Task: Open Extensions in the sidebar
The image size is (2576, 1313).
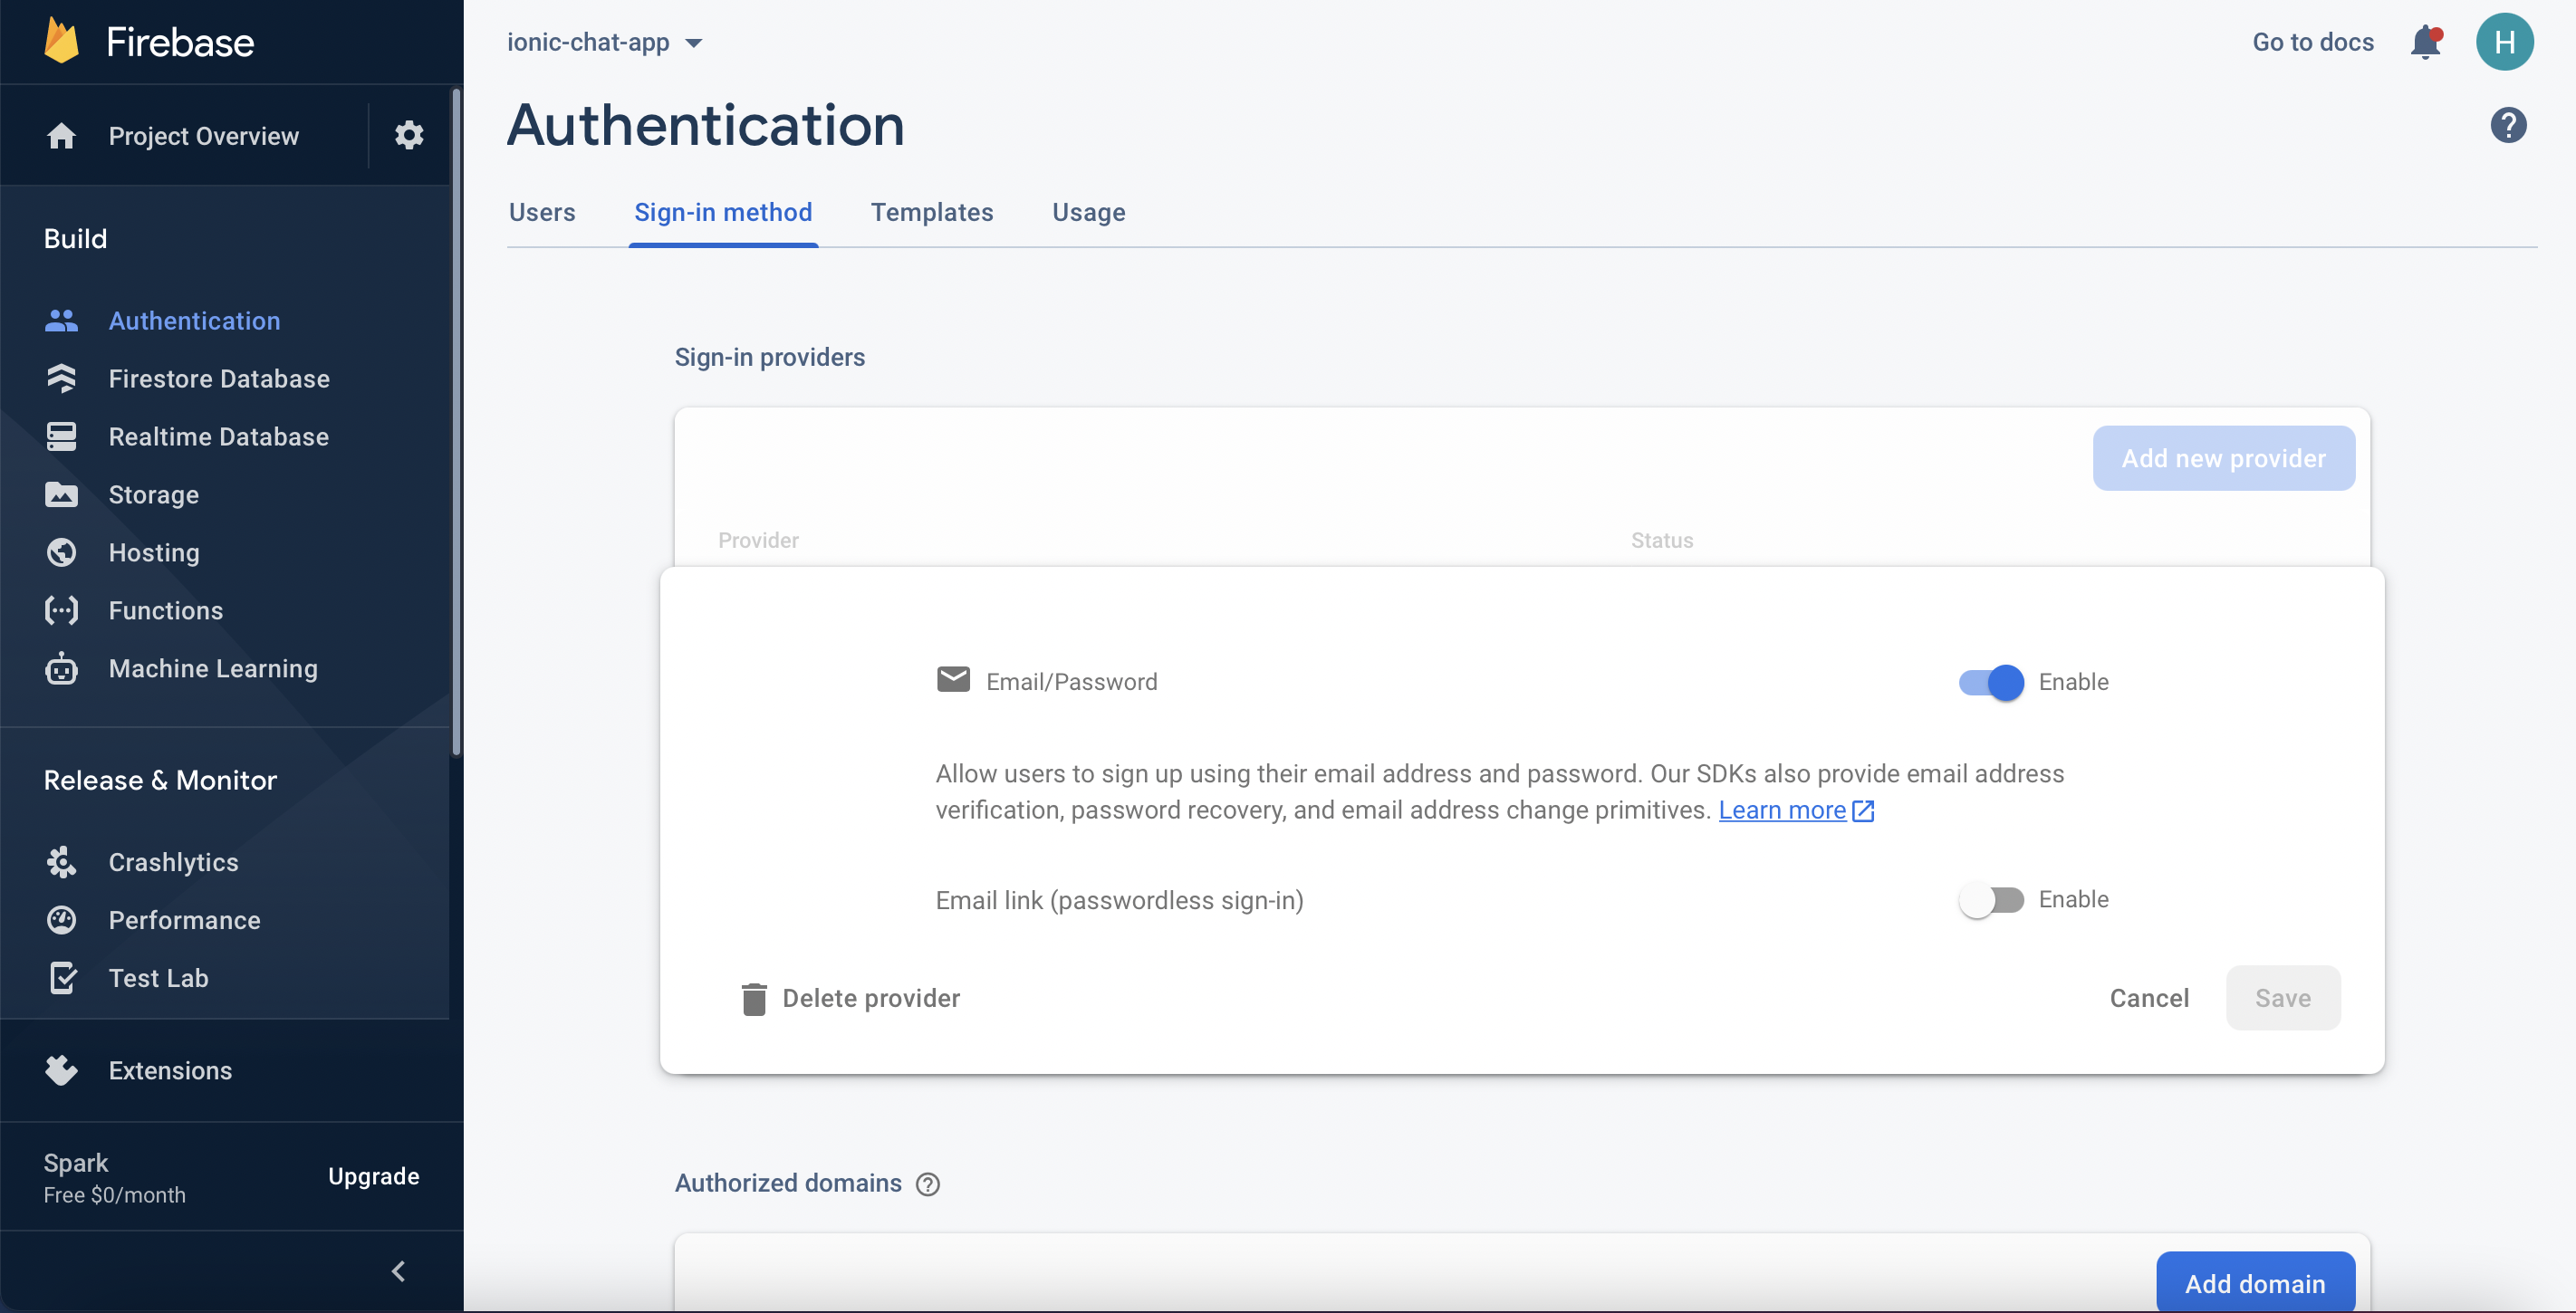Action: [170, 1070]
